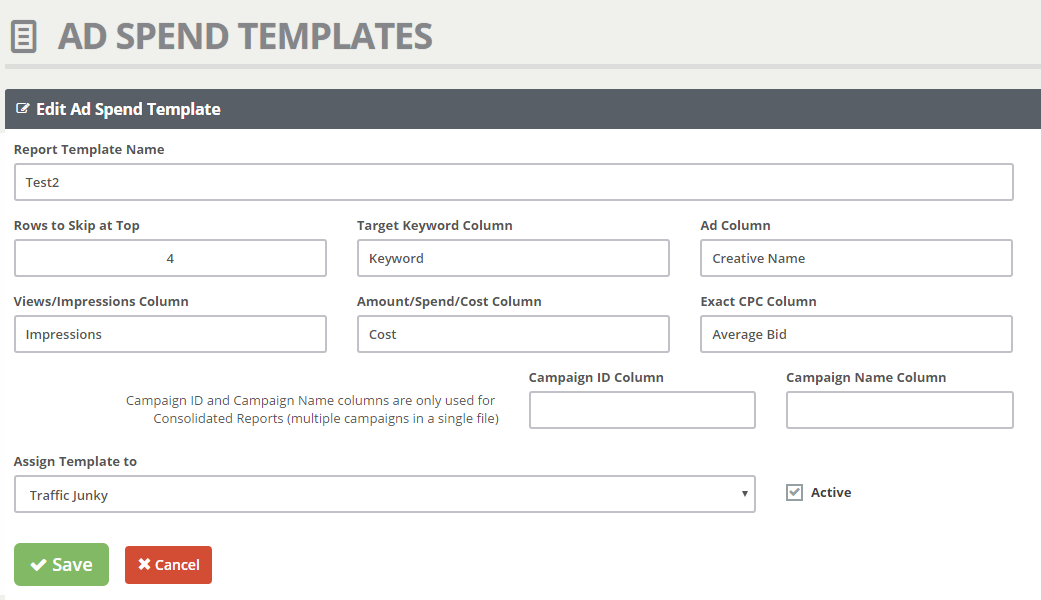Uncheck the Active checkbox
Screen dimensions: 1041x600
coord(794,492)
